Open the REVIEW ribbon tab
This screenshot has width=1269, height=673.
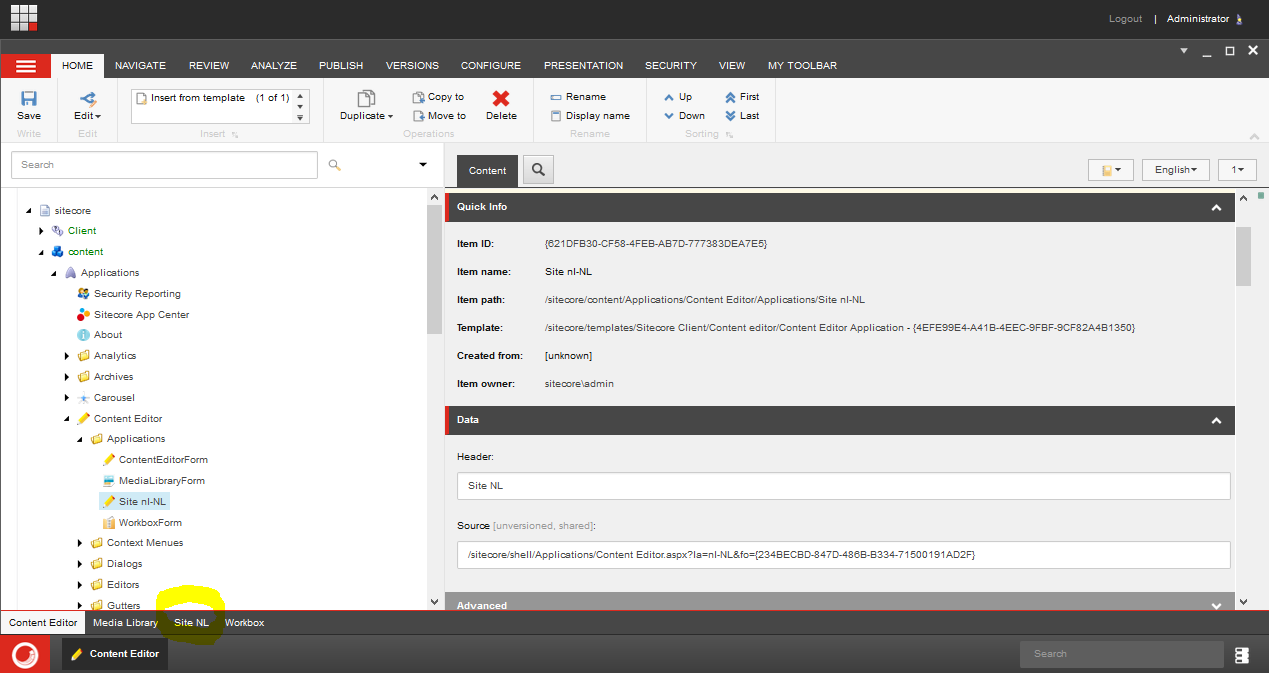[x=209, y=66]
